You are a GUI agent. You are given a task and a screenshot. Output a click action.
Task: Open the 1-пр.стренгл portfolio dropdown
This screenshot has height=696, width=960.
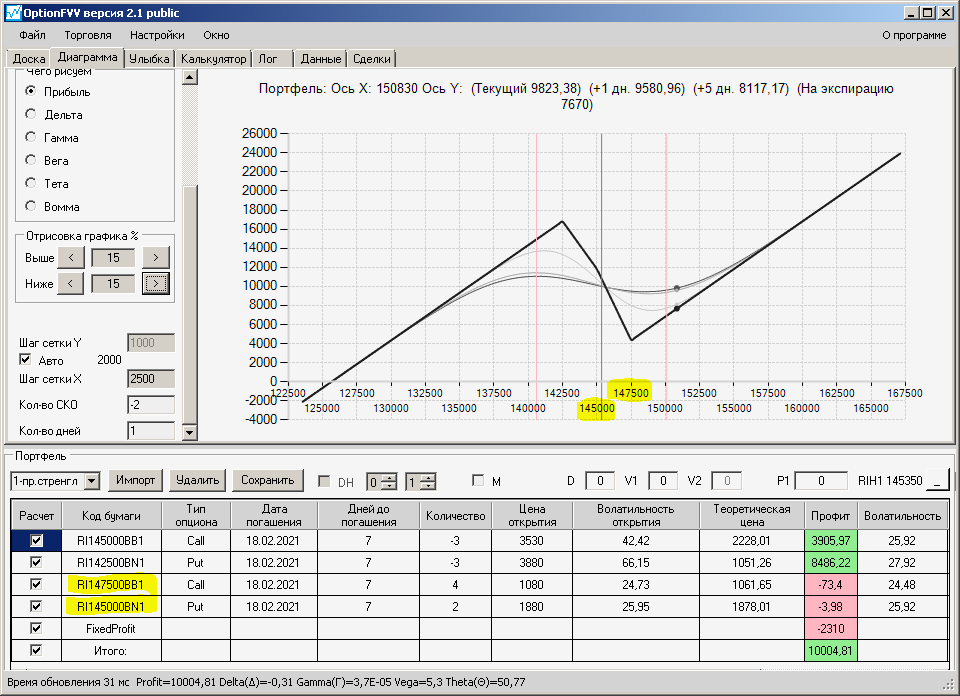[x=92, y=481]
